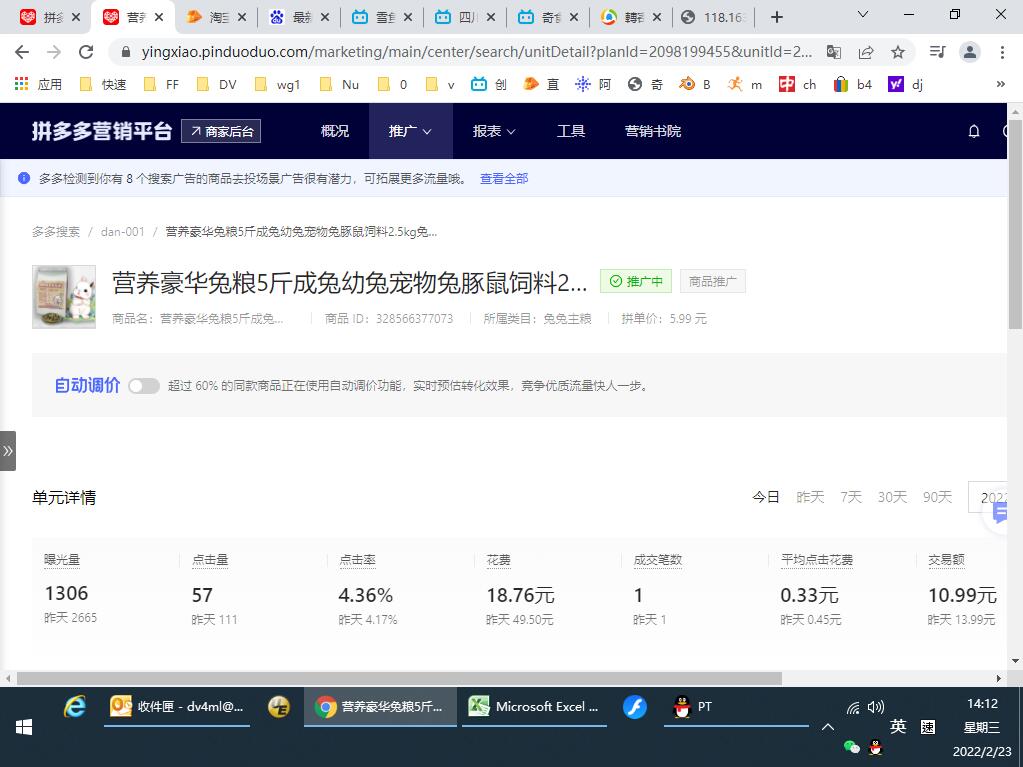The width and height of the screenshot is (1023, 767).
Task: Open the 直 bookmark
Action: click(x=542, y=84)
